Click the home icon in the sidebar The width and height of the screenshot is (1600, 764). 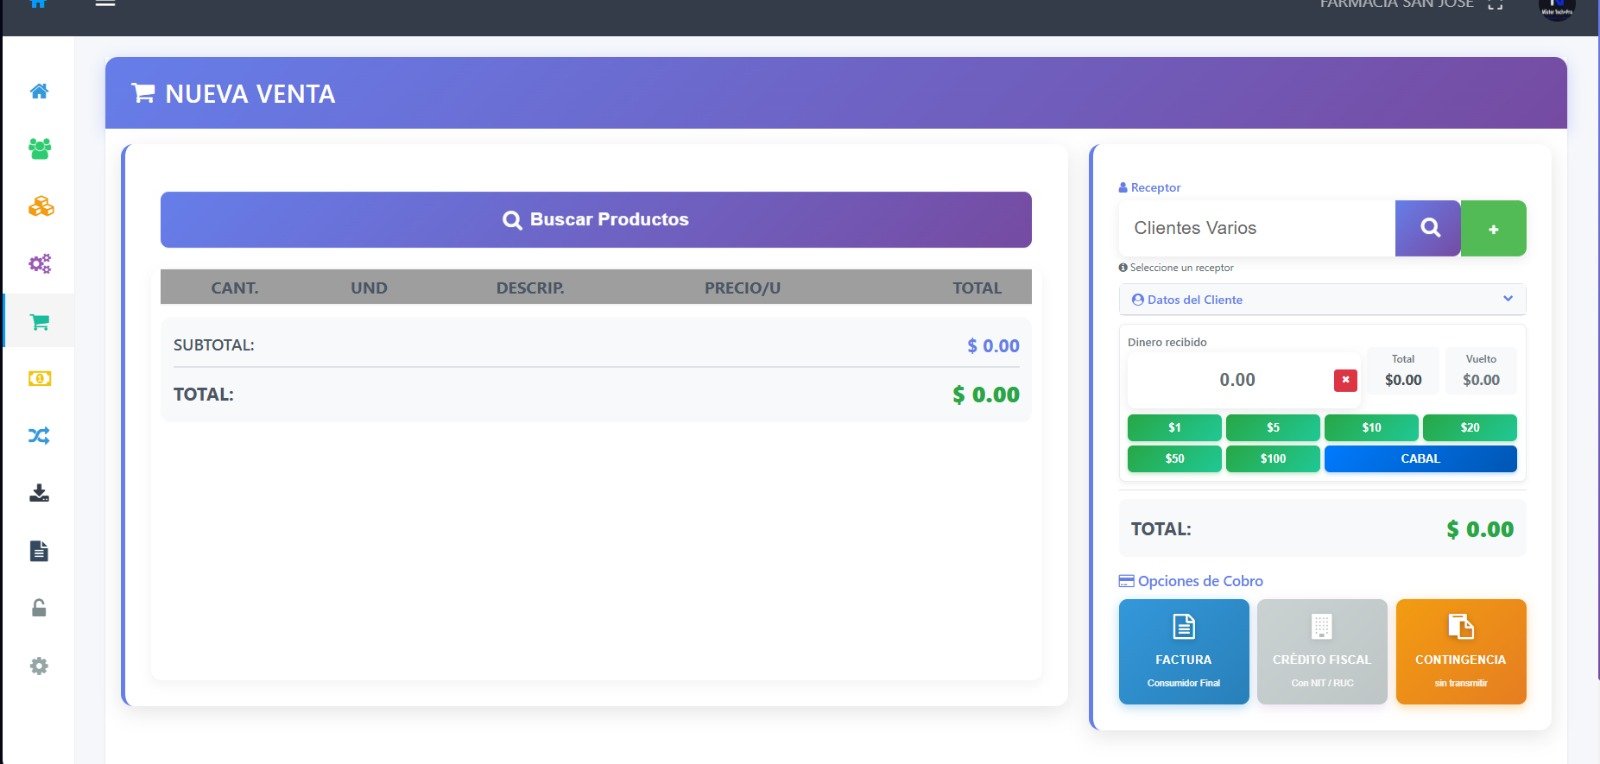tap(39, 91)
